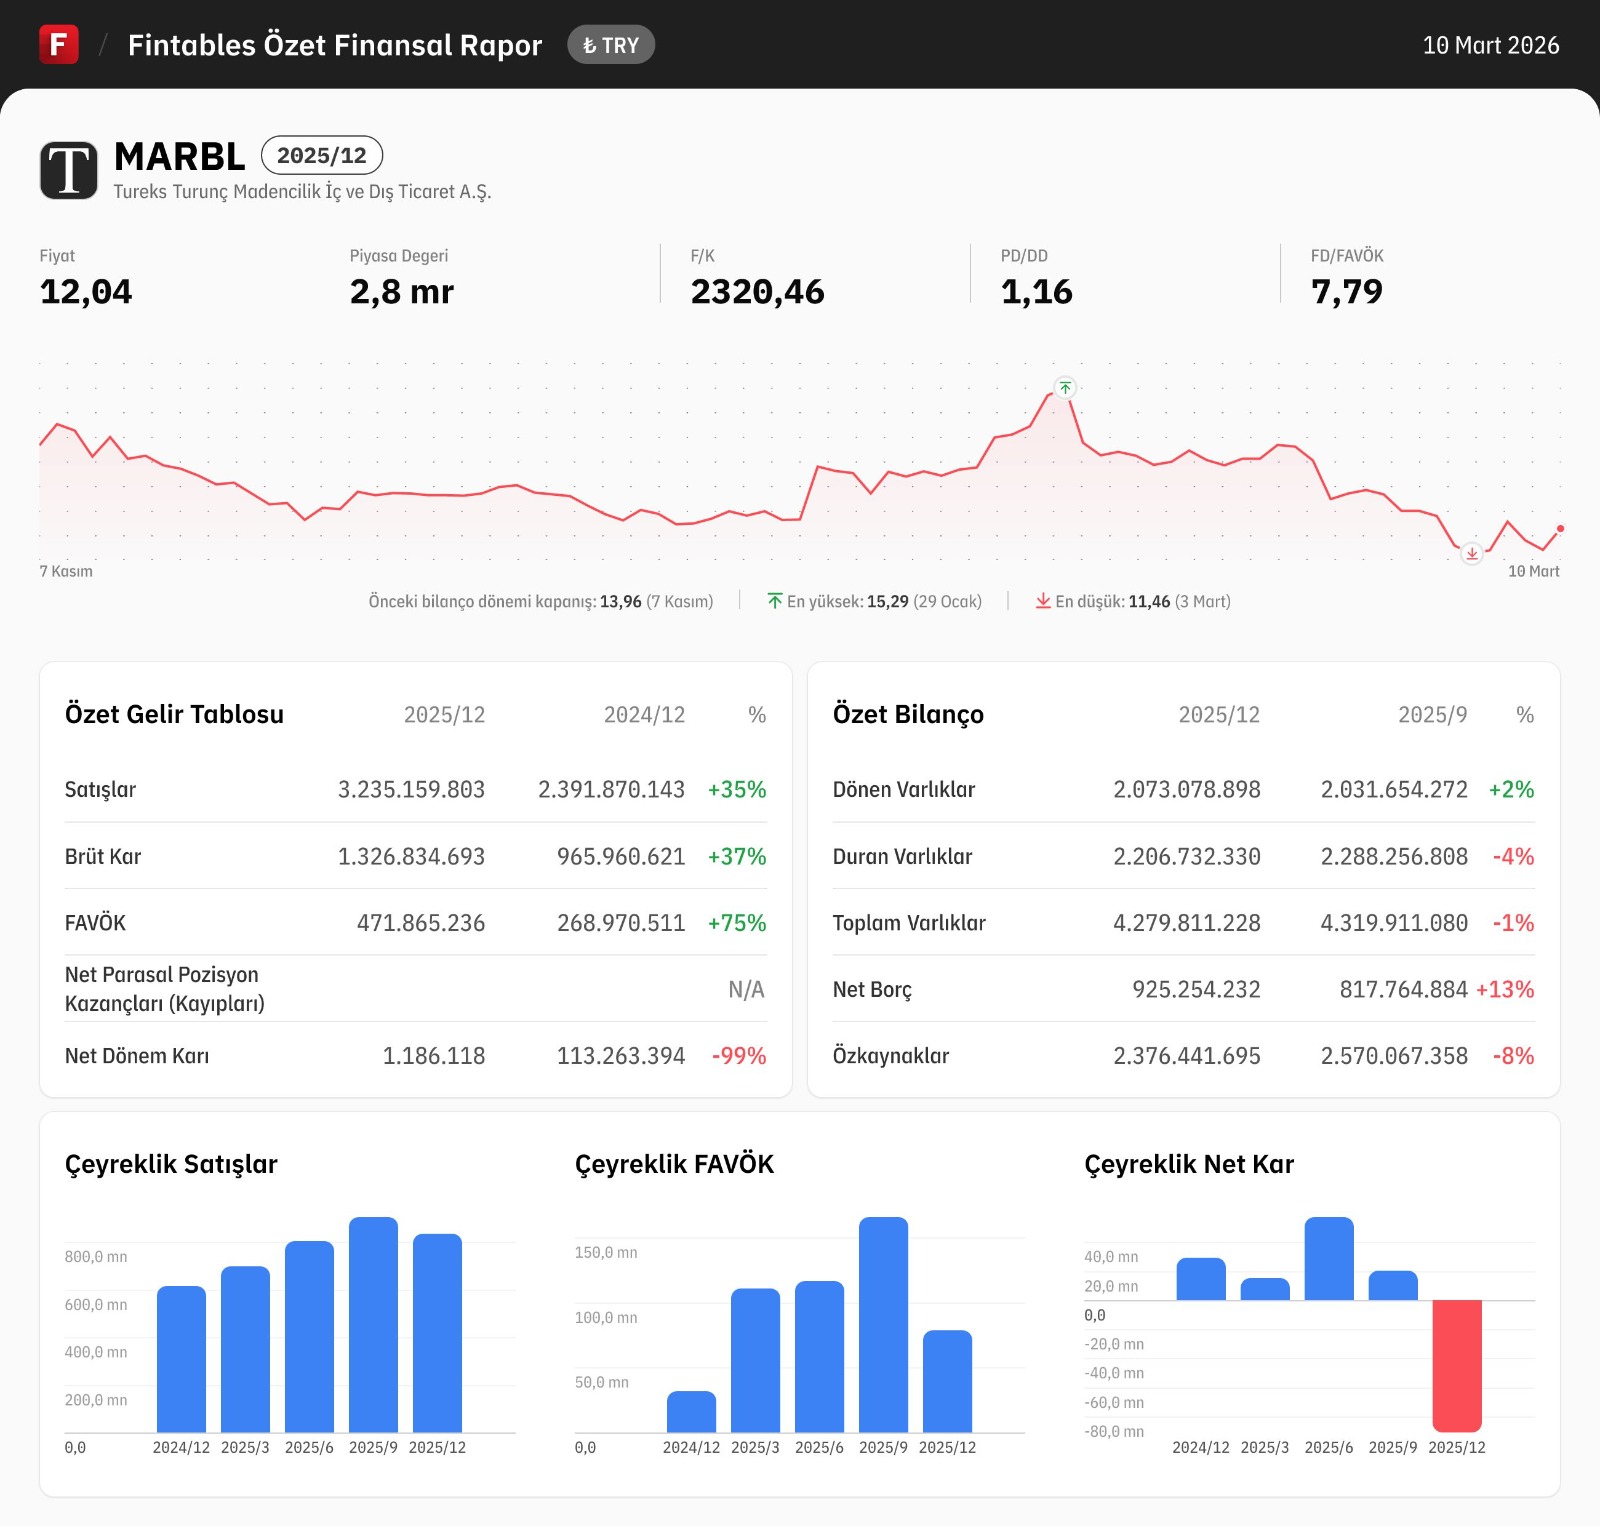
Task: Select the TRY currency badge
Action: [x=611, y=45]
